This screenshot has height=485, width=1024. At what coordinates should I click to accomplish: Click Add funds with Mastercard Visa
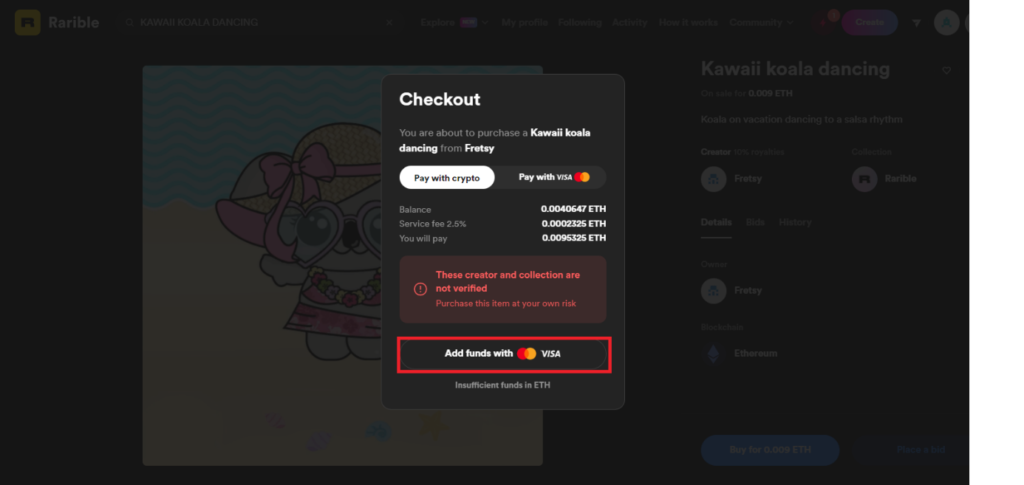[503, 354]
